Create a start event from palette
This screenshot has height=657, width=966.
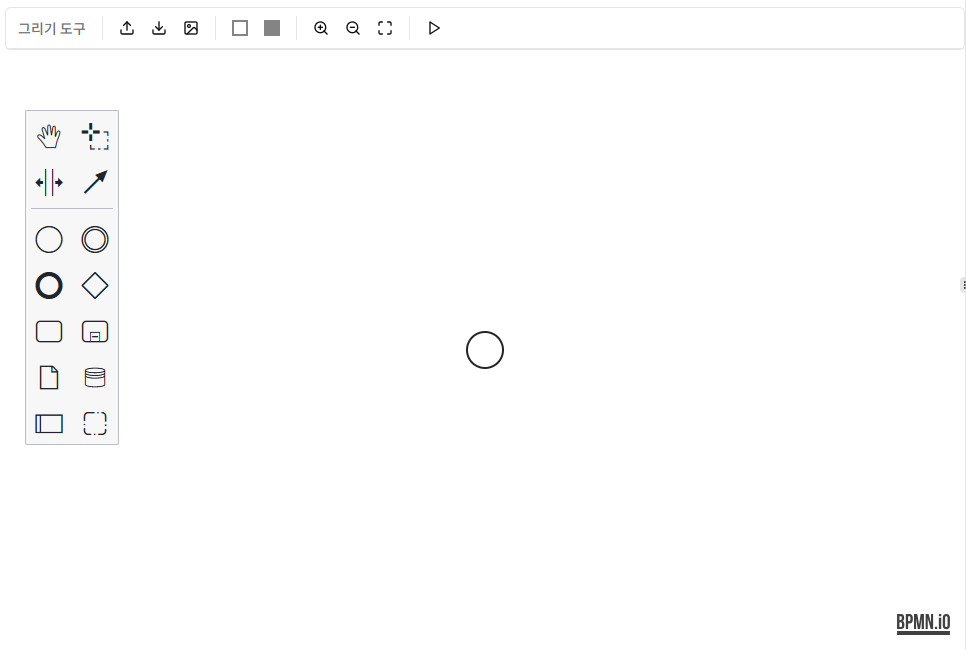tap(49, 240)
